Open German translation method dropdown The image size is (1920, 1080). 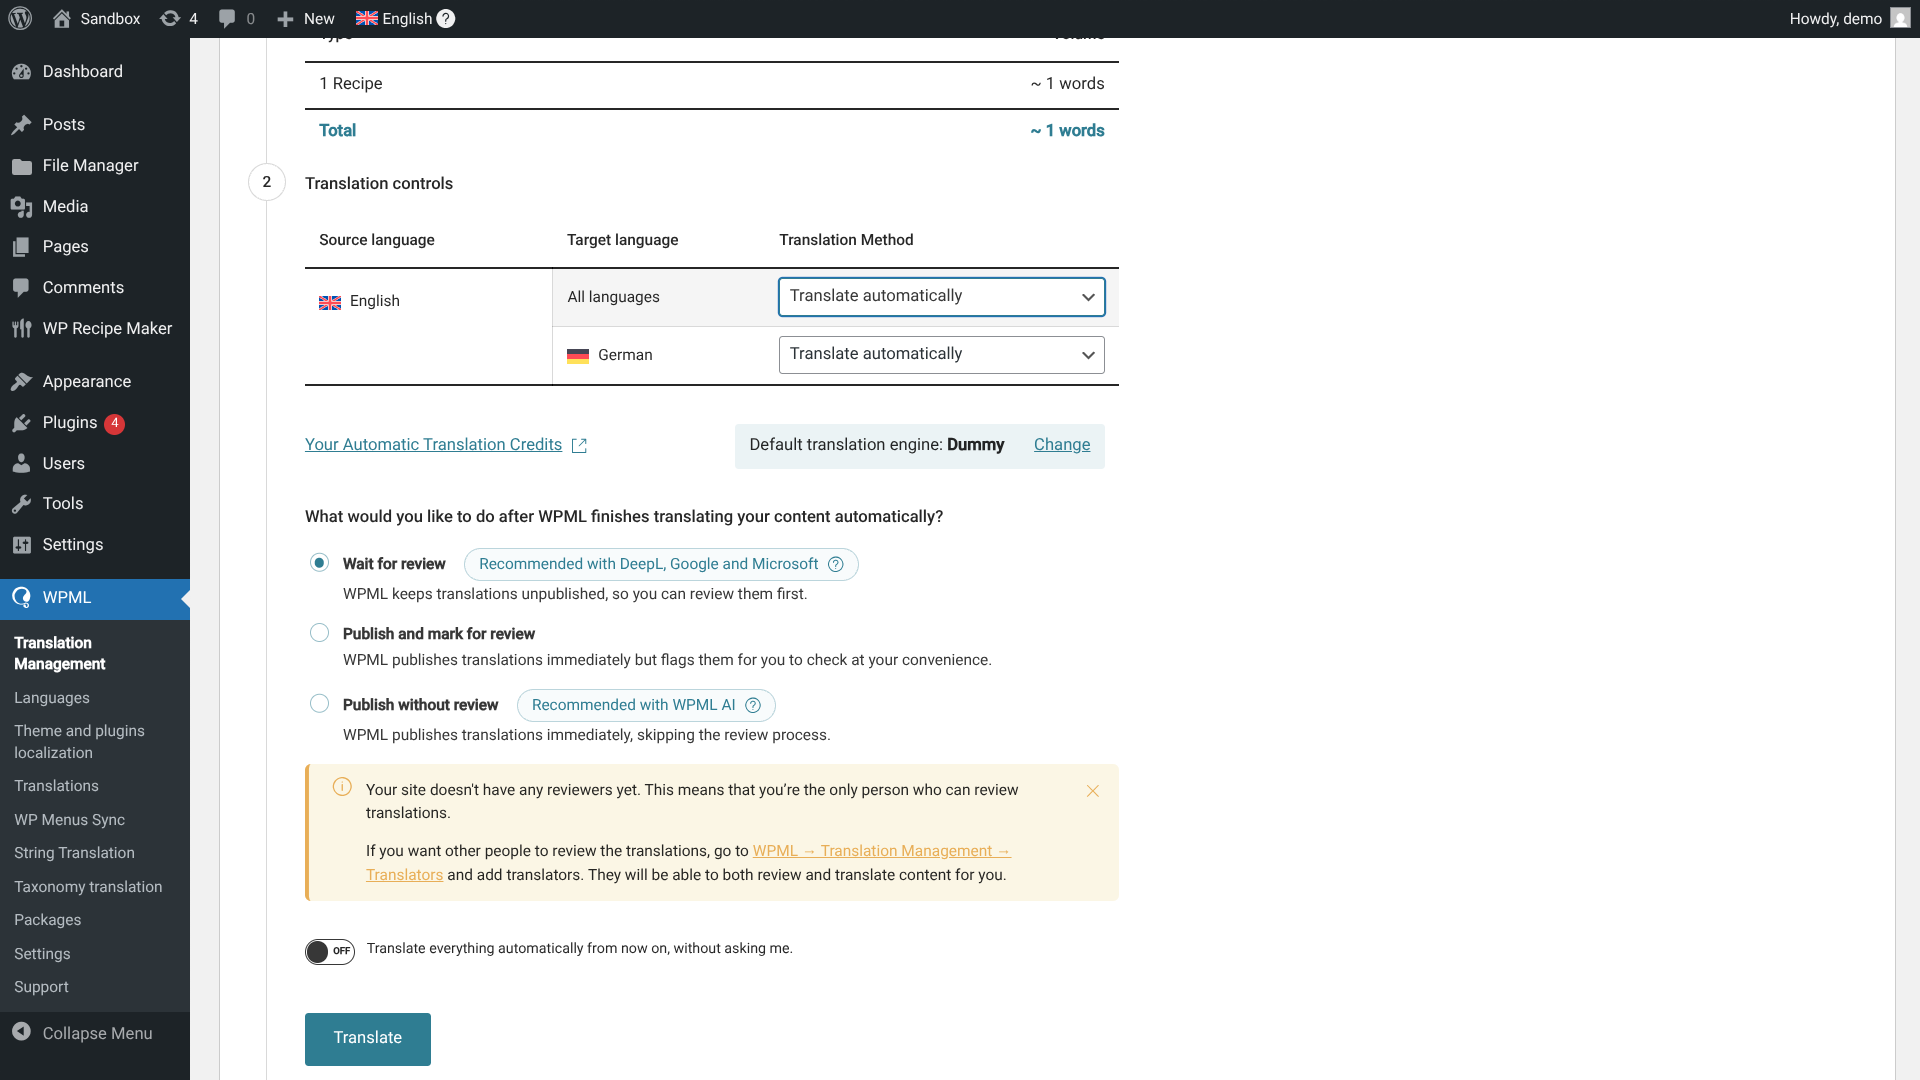pyautogui.click(x=941, y=355)
